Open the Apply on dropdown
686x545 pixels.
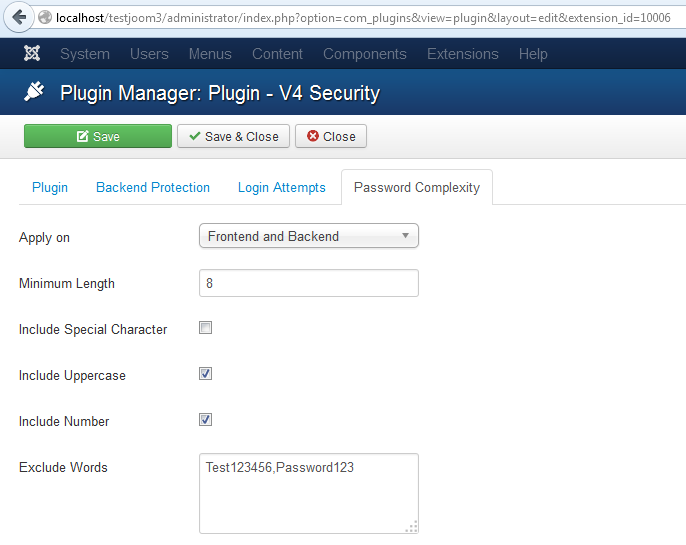click(x=308, y=236)
